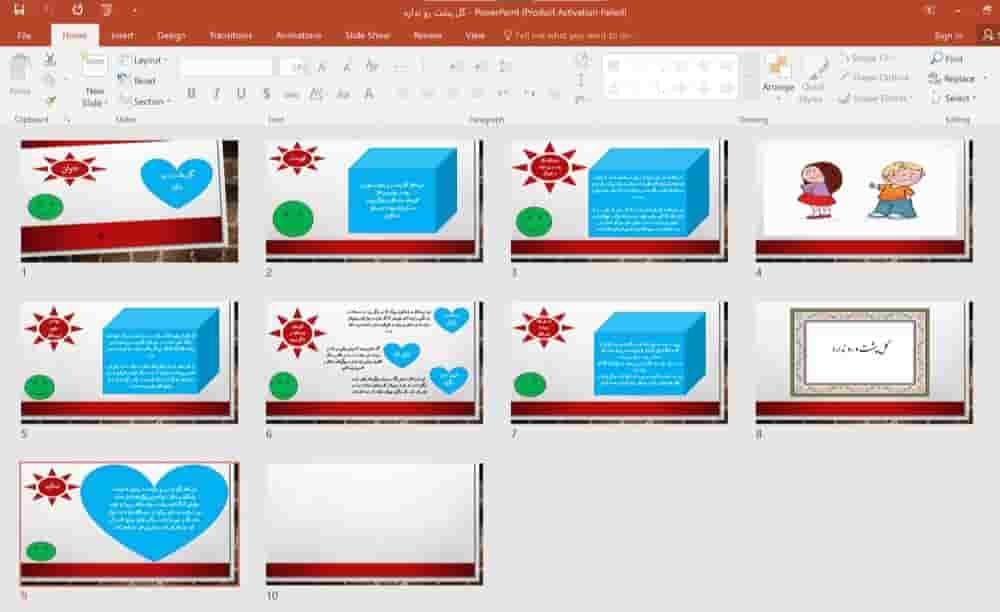Click the Paste clipboard icon
The image size is (1000, 612).
click(x=20, y=69)
